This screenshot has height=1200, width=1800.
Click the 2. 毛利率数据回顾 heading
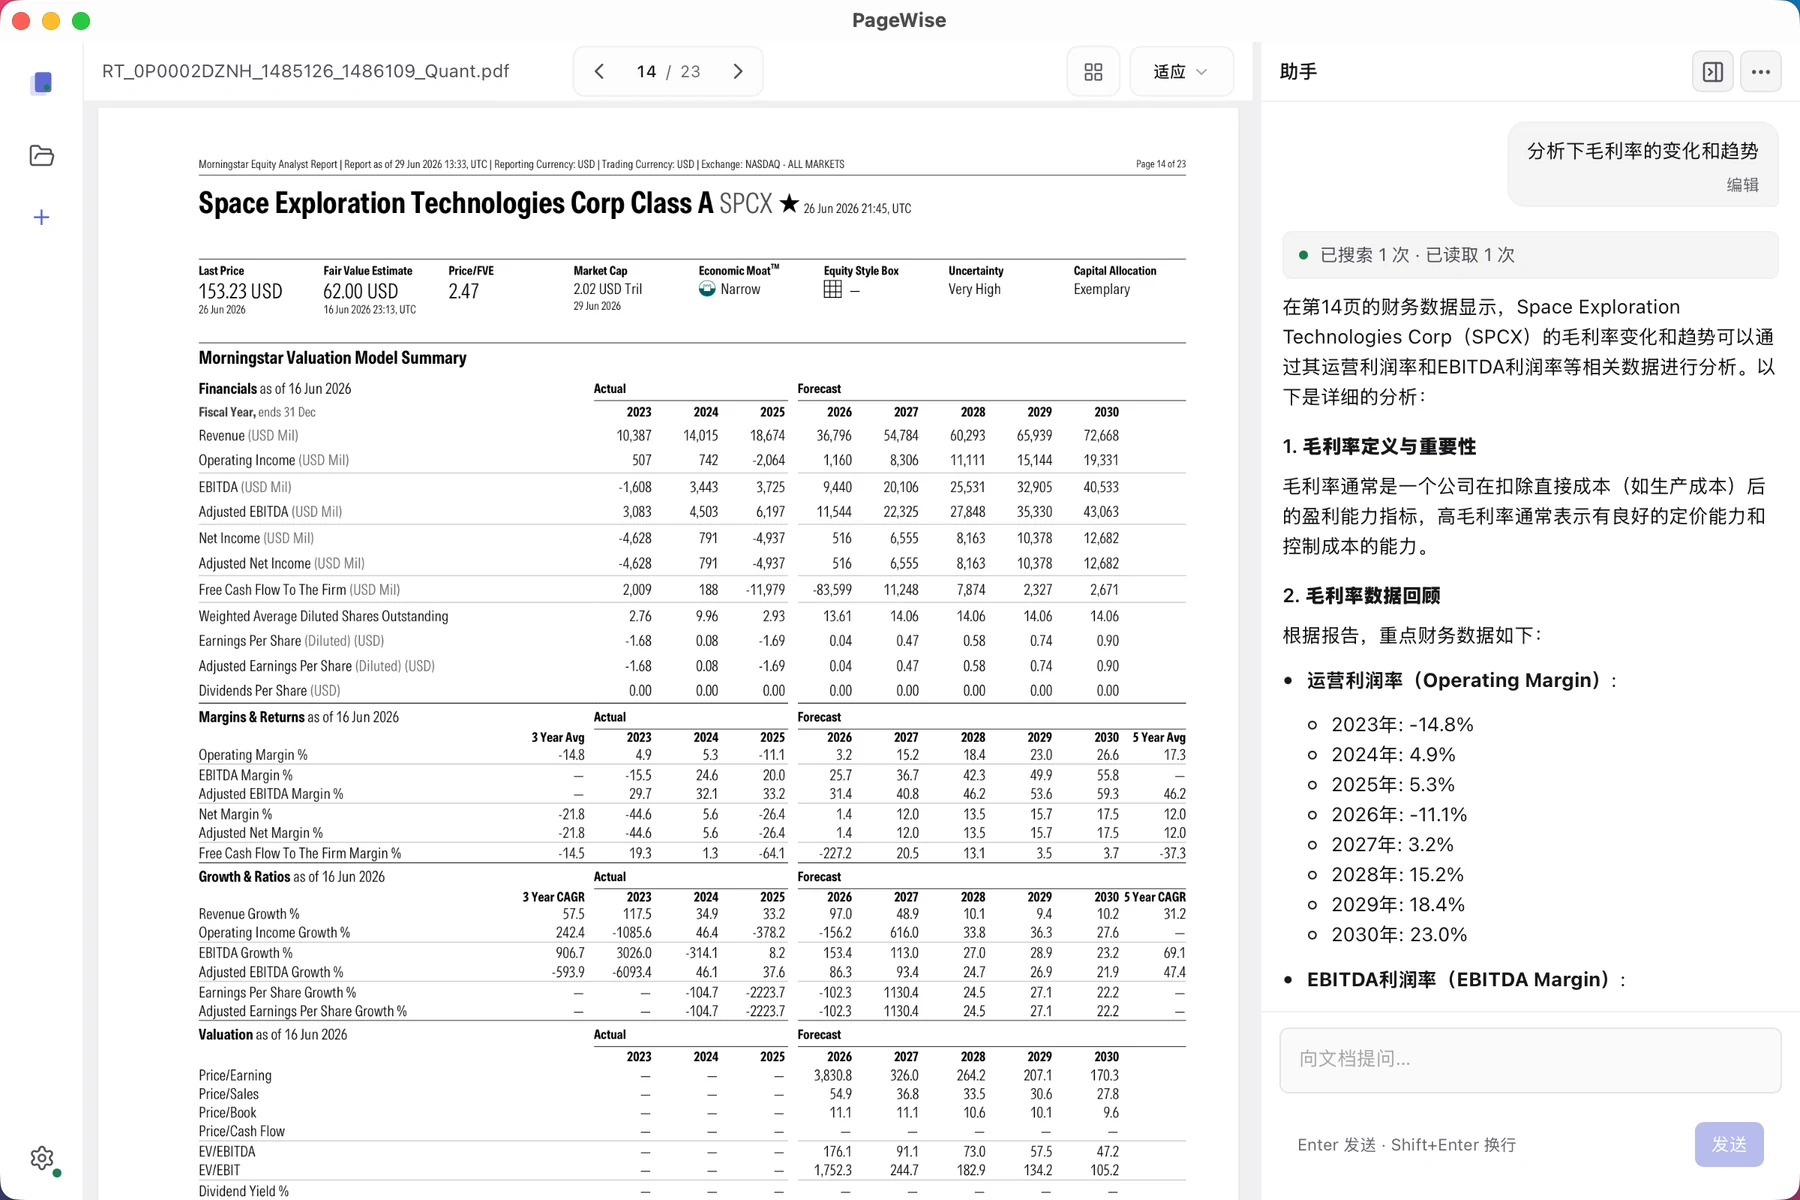tap(1361, 595)
